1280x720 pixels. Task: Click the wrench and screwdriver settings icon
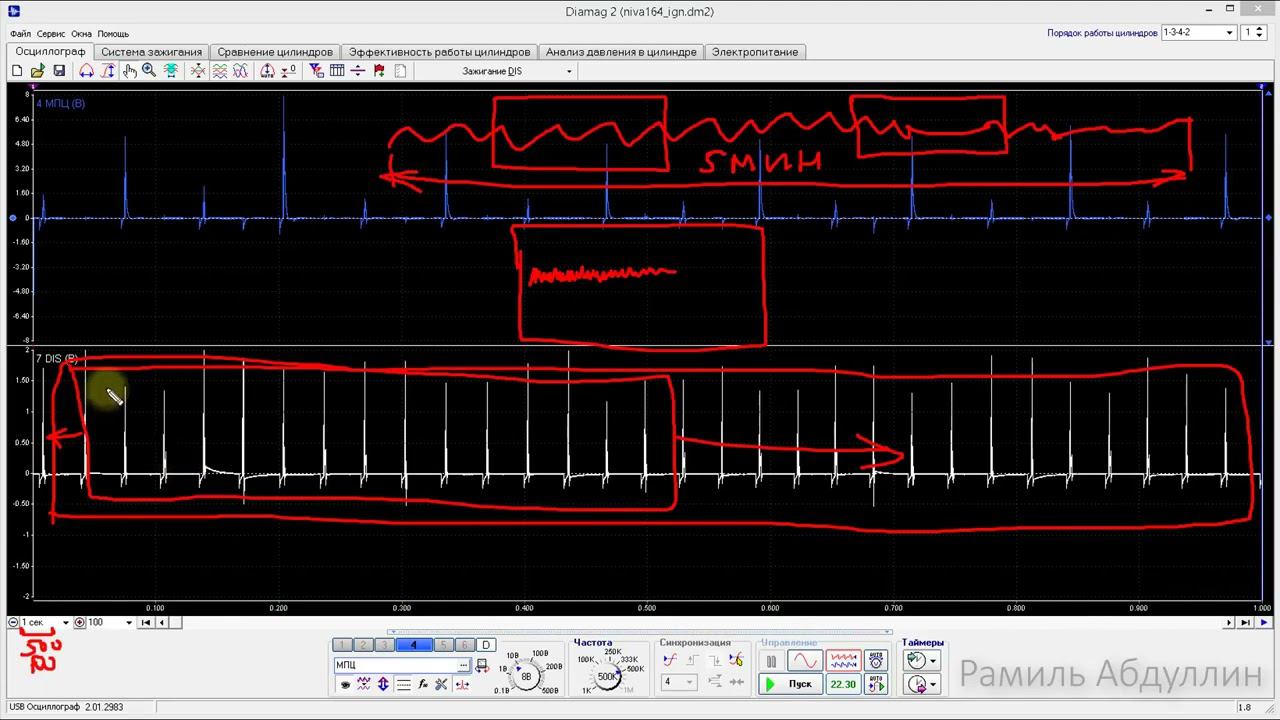441,685
